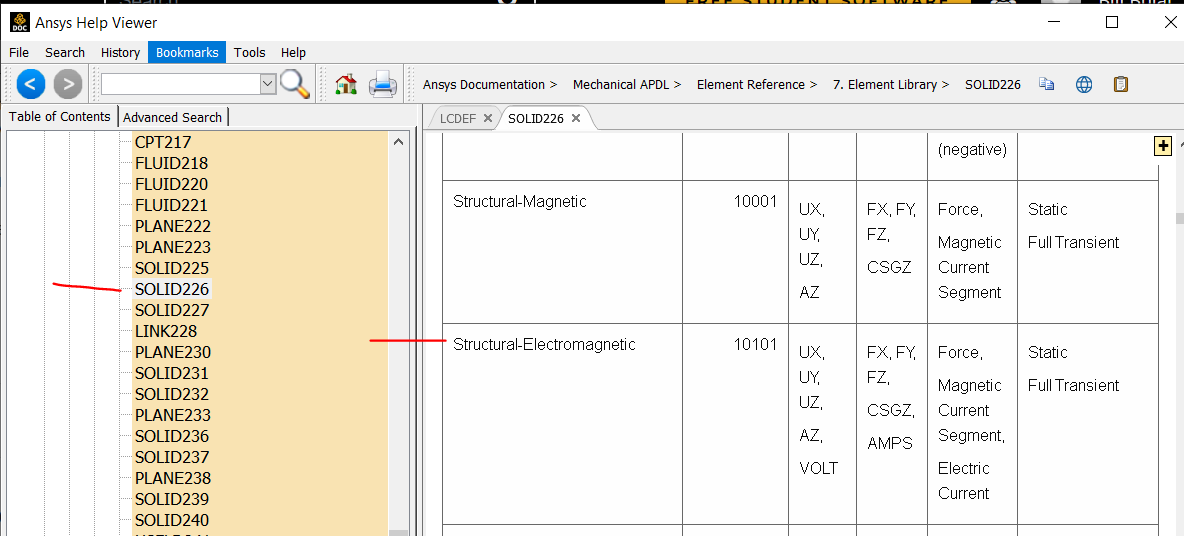Click the clipboard icon in the breadcrumb bar
This screenshot has height=536, width=1184.
pyautogui.click(x=1121, y=84)
